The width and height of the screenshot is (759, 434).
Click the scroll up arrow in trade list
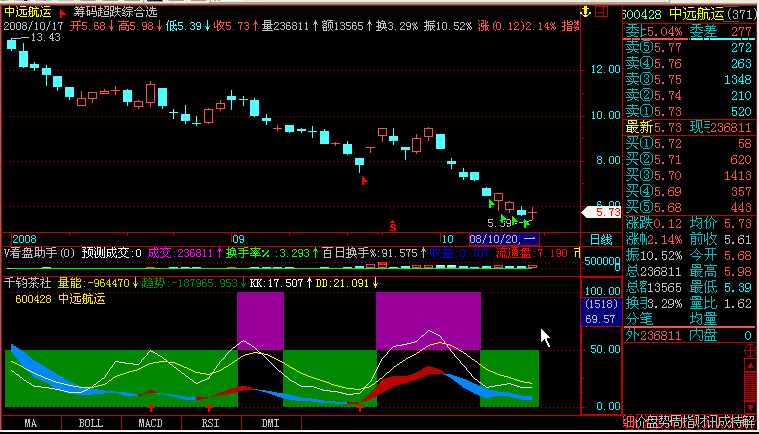coord(750,365)
